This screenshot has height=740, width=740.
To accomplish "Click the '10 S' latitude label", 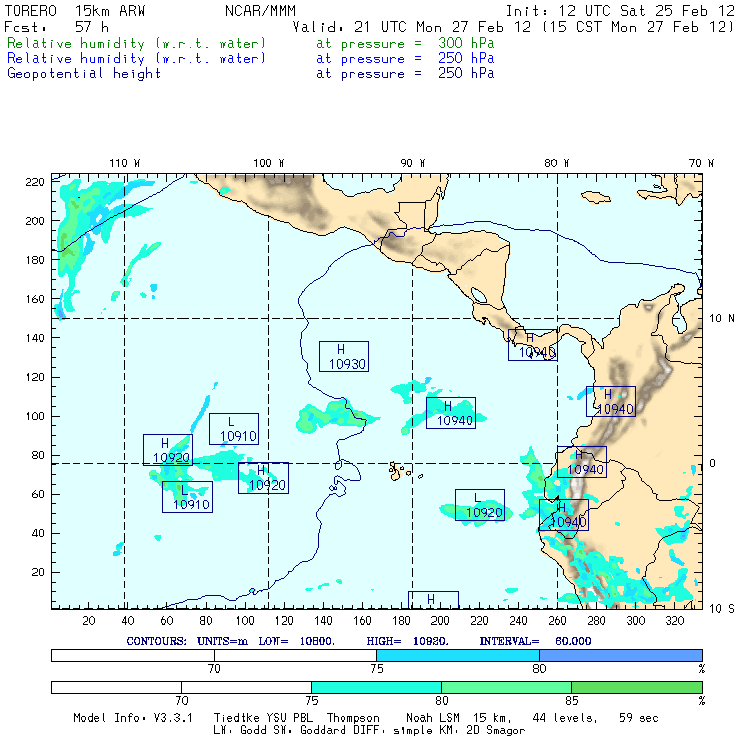I will pyautogui.click(x=722, y=609).
